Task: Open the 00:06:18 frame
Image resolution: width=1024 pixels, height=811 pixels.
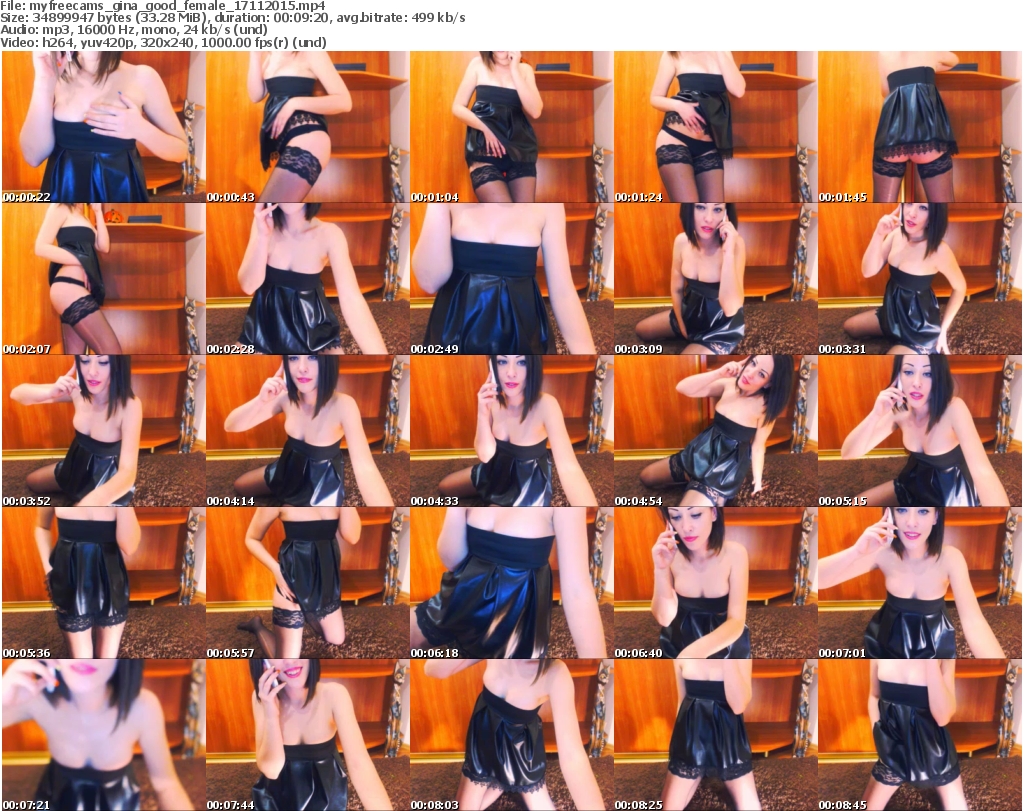Action: pos(511,583)
